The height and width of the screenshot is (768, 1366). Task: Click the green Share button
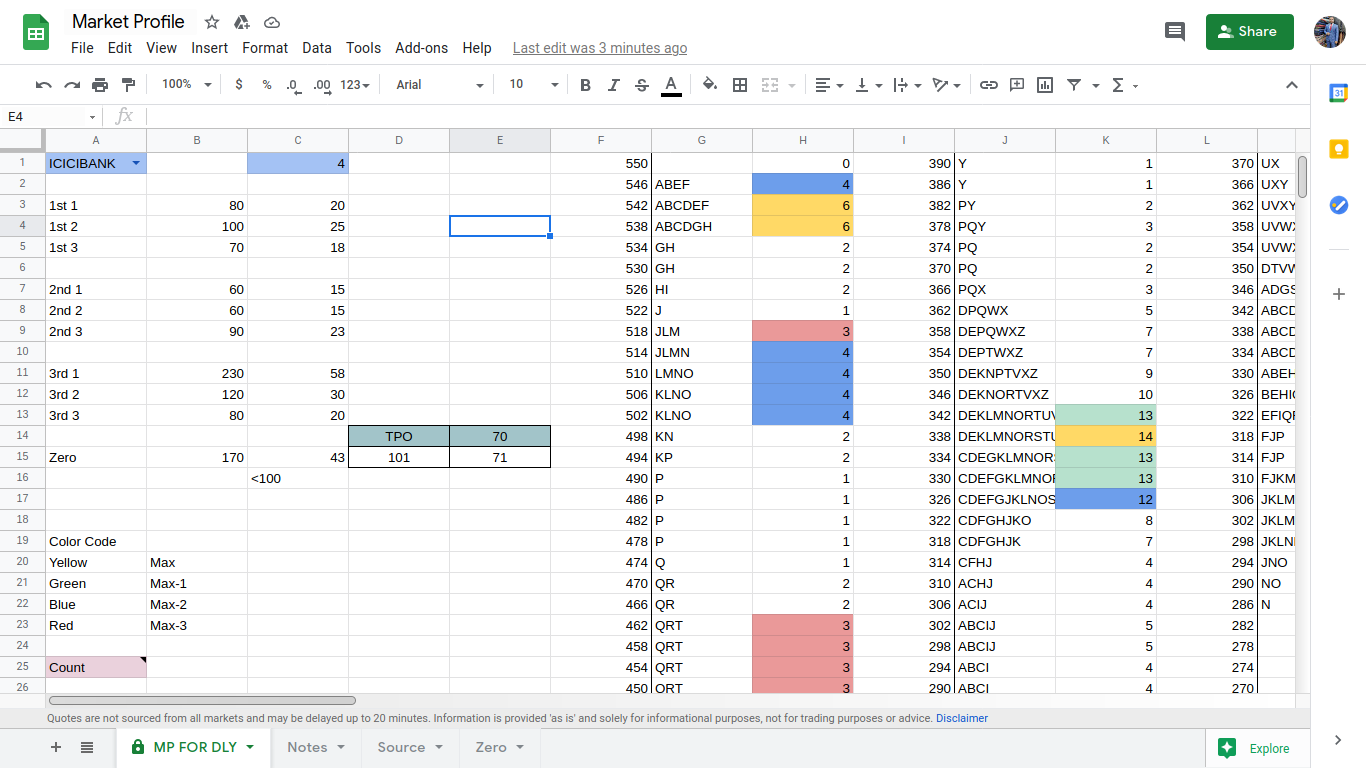pos(1250,31)
